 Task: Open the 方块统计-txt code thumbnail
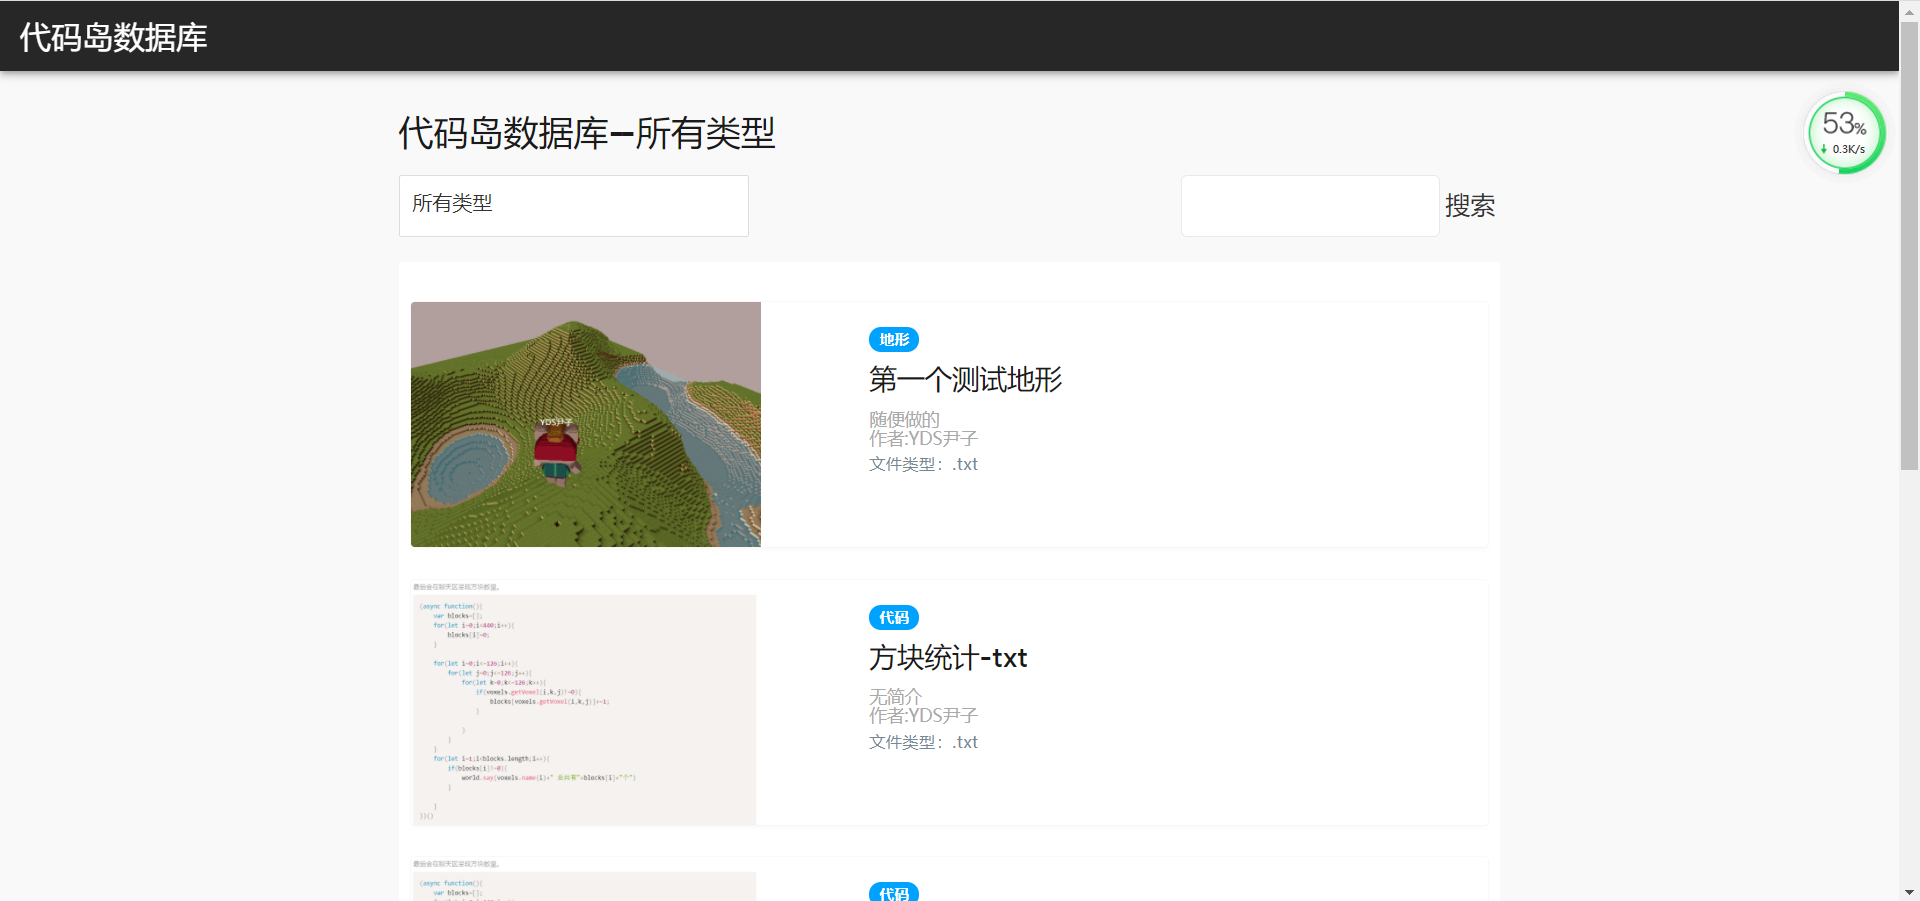[x=585, y=703]
